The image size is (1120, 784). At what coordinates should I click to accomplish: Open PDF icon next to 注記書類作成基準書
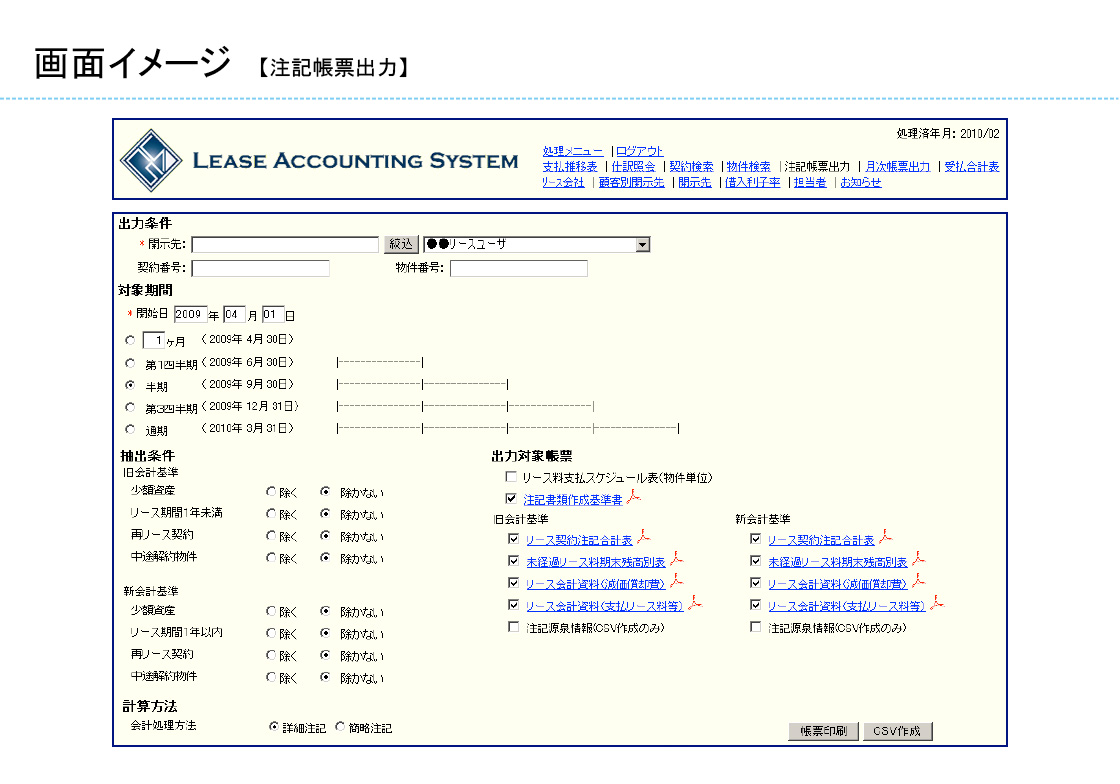tap(634, 498)
